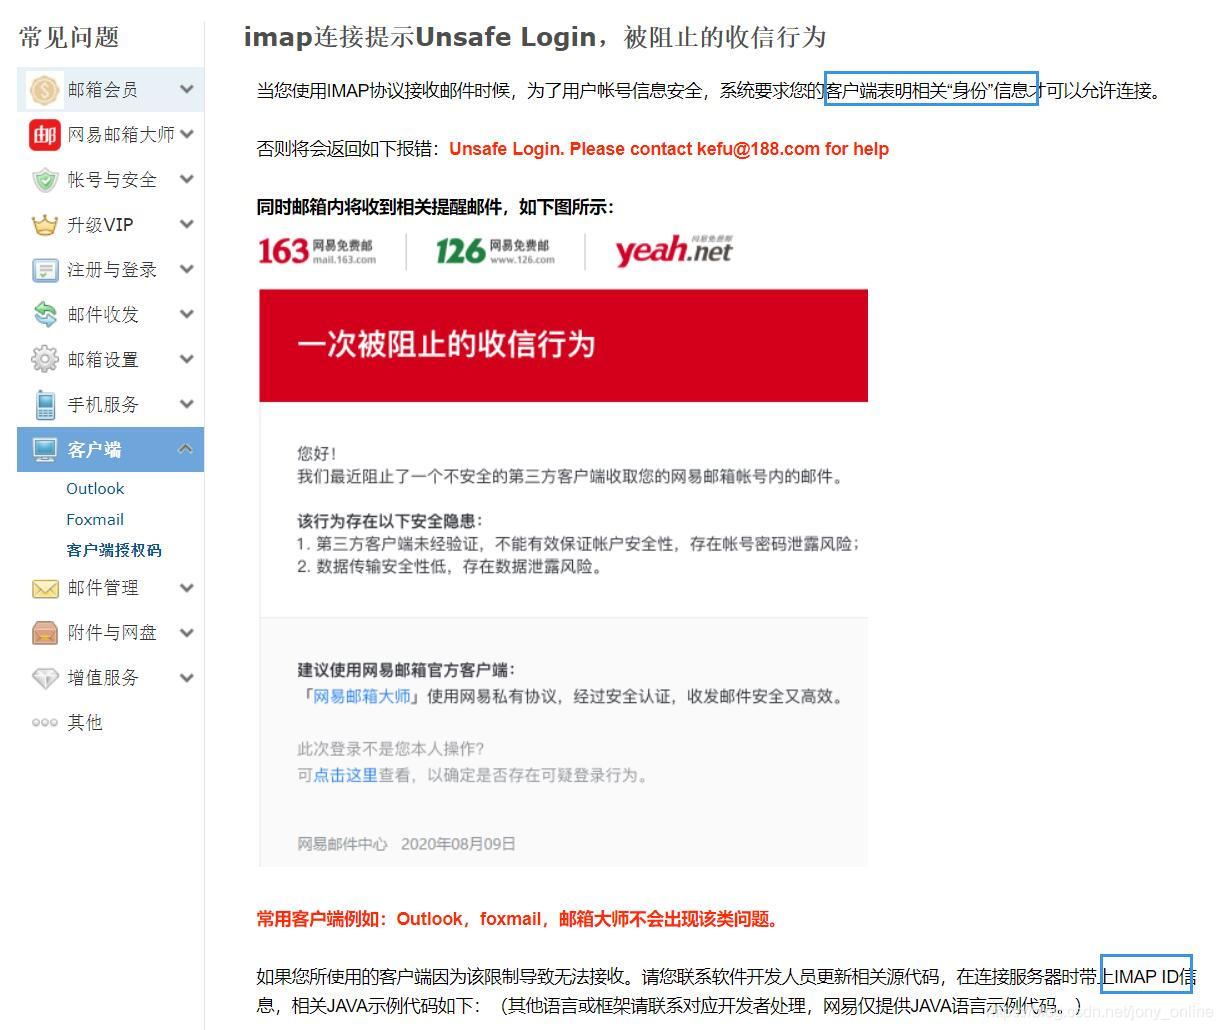Click the 邮件管理 envelope icon
Image resolution: width=1223 pixels, height=1030 pixels.
(45, 588)
